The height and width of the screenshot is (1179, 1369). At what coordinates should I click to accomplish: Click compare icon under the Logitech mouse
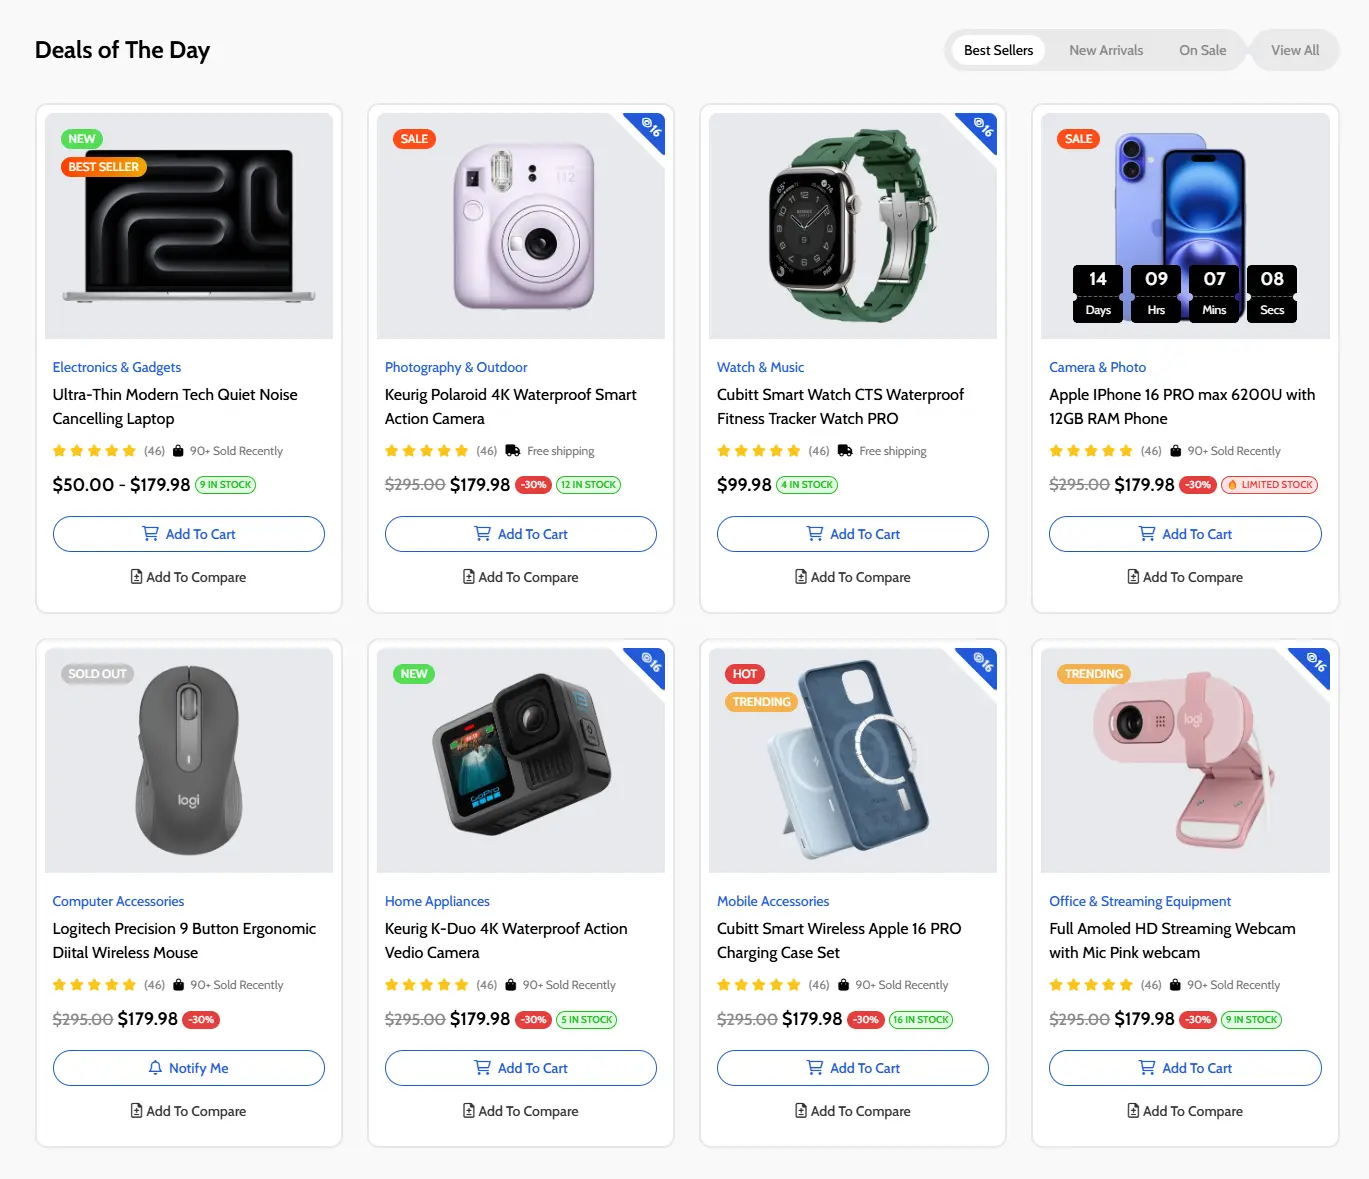pos(136,1111)
